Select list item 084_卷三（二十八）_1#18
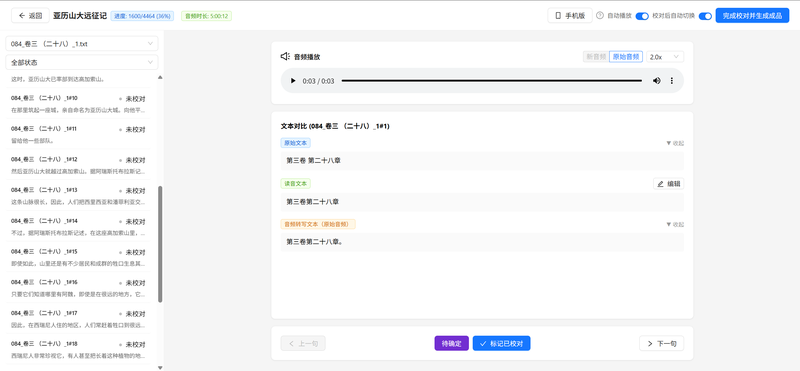Screen dimensions: 800x371 [x=78, y=349]
